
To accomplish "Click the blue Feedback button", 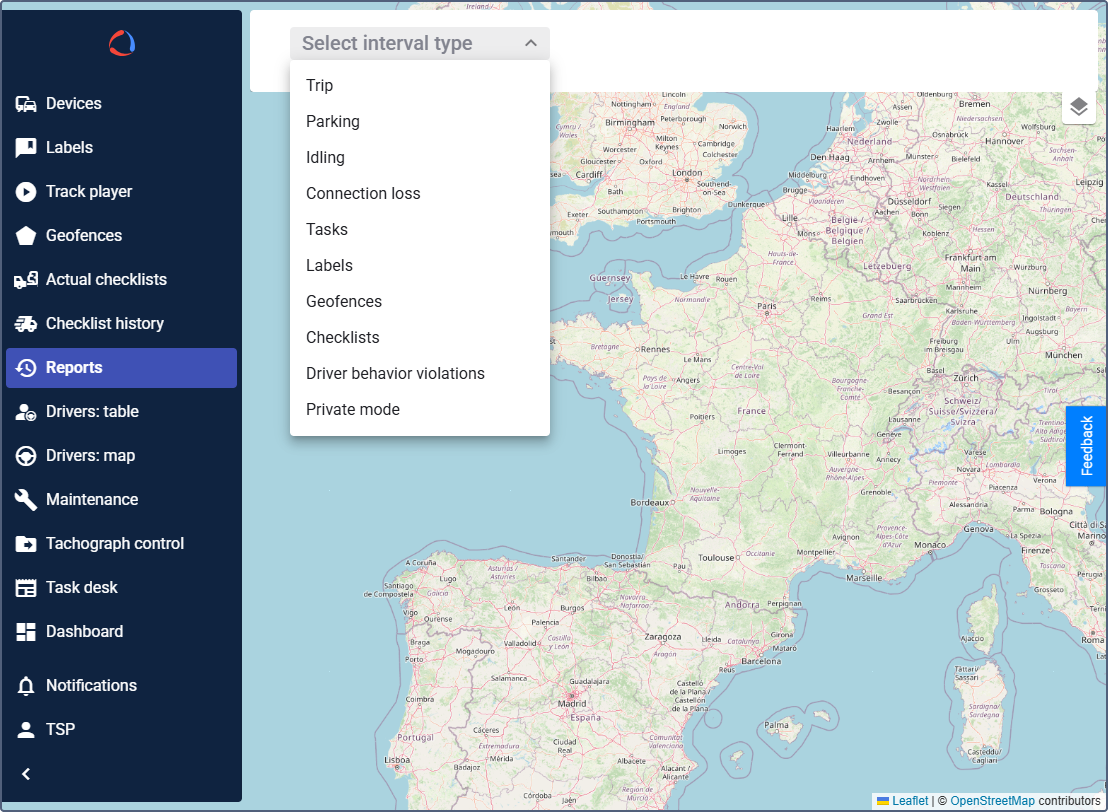I will click(1087, 446).
